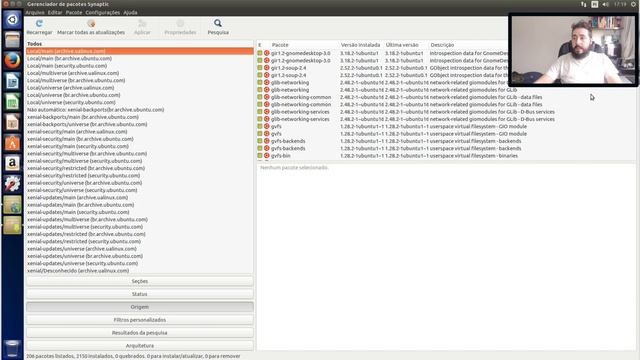The image size is (640, 360).
Task: Open the Editar menu
Action: coord(55,12)
